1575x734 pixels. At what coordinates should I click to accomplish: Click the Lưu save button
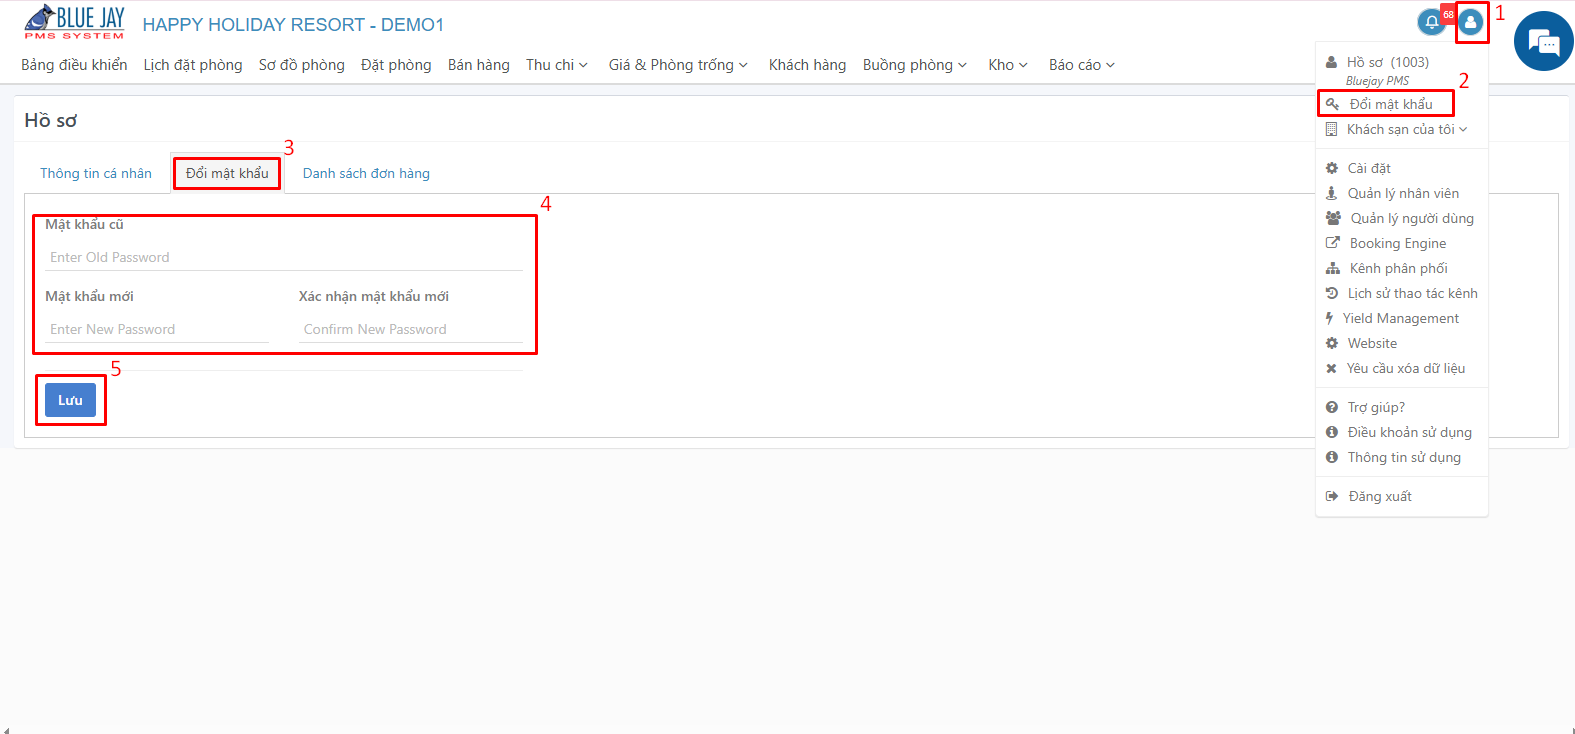(70, 400)
